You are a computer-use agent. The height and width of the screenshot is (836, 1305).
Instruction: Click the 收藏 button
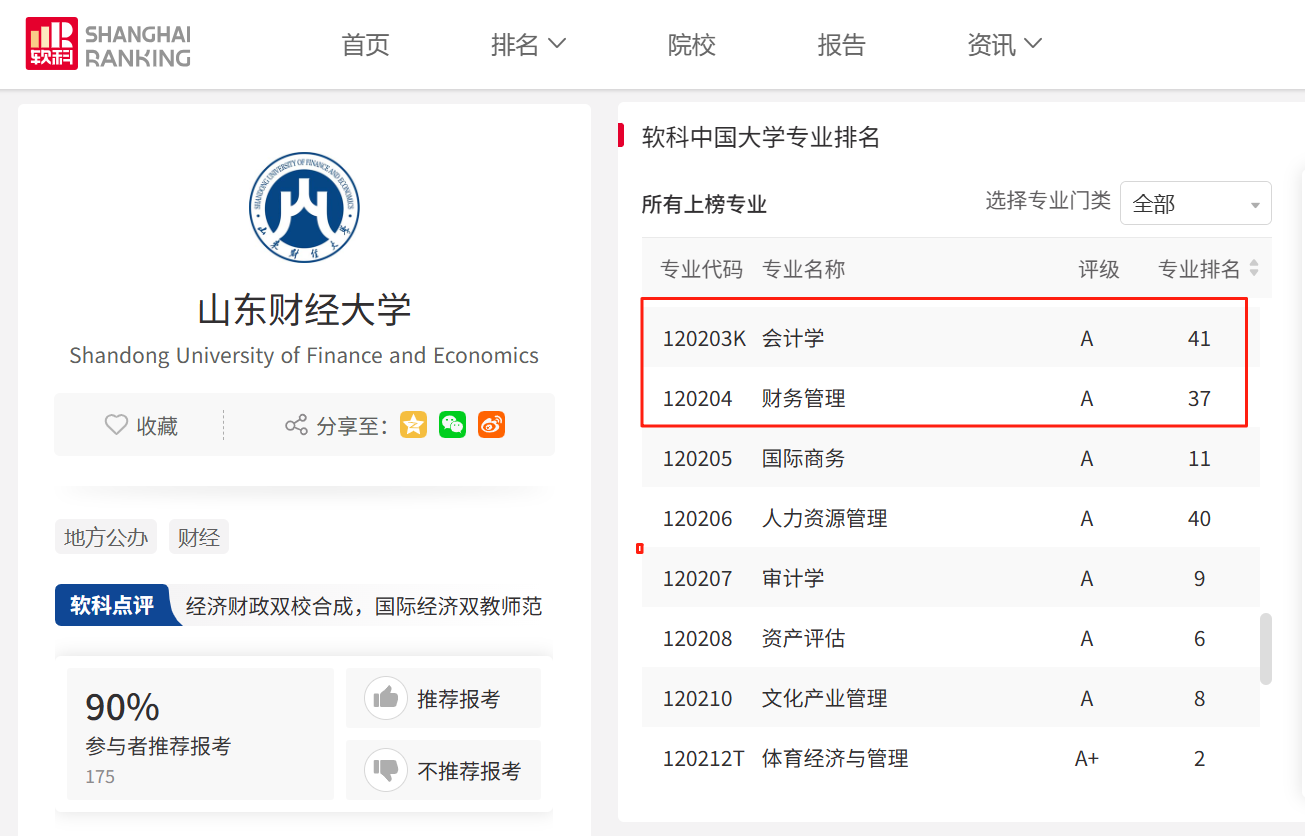pos(141,425)
